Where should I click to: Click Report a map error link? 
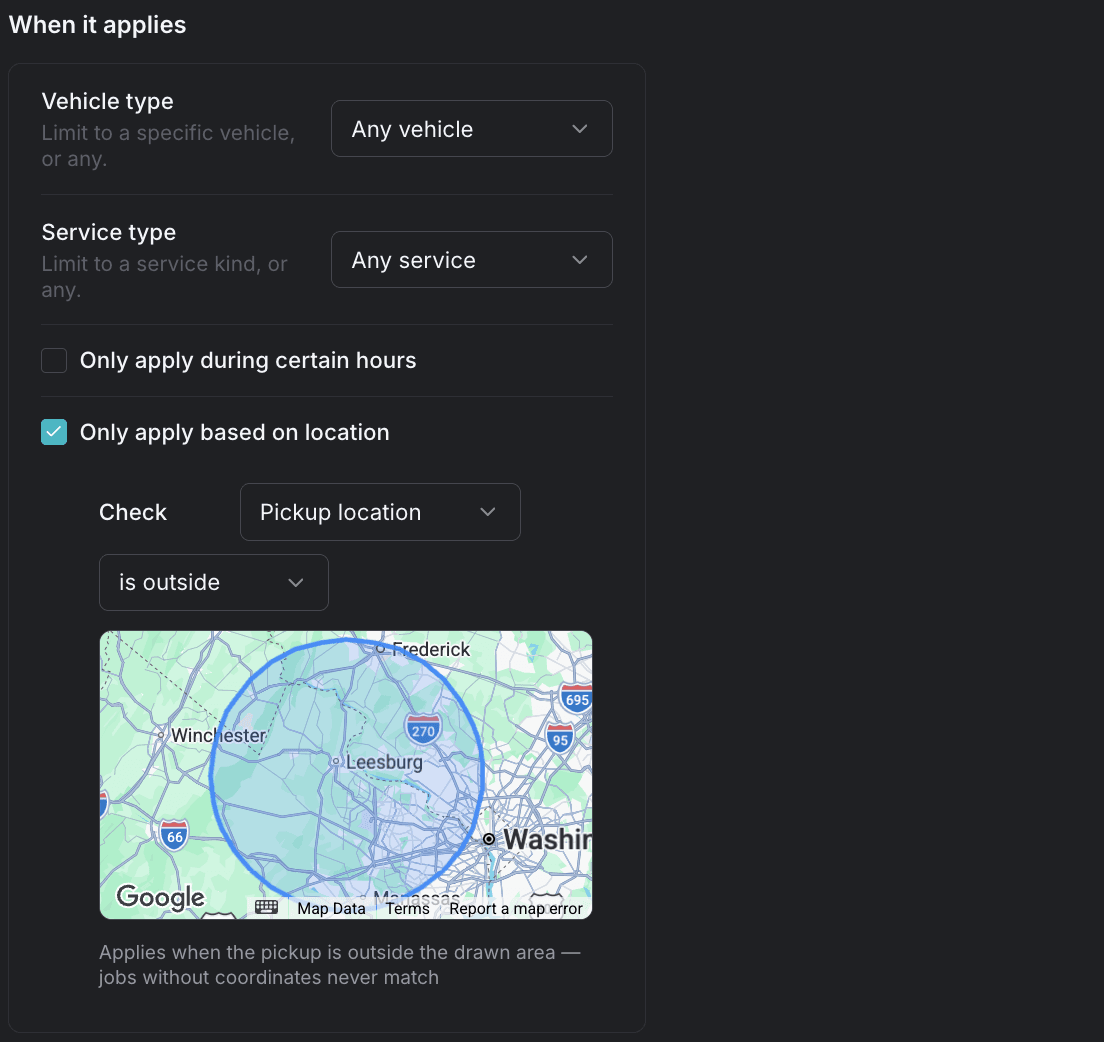(516, 909)
